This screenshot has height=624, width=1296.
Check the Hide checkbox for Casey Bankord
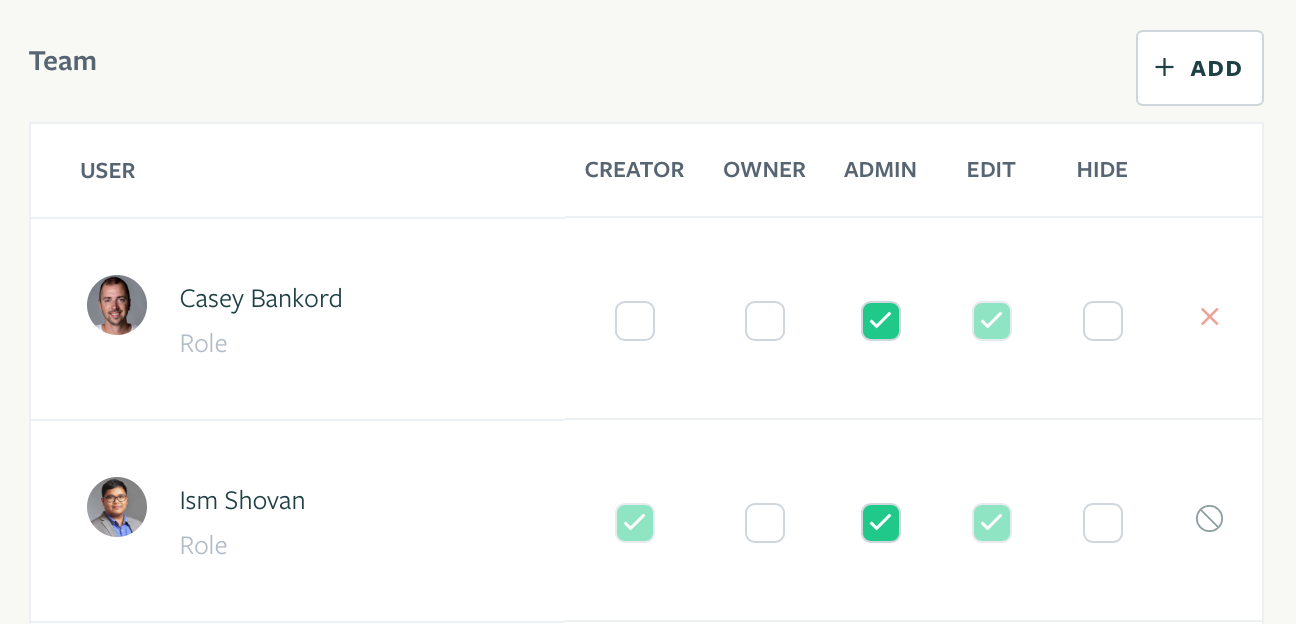[1103, 321]
